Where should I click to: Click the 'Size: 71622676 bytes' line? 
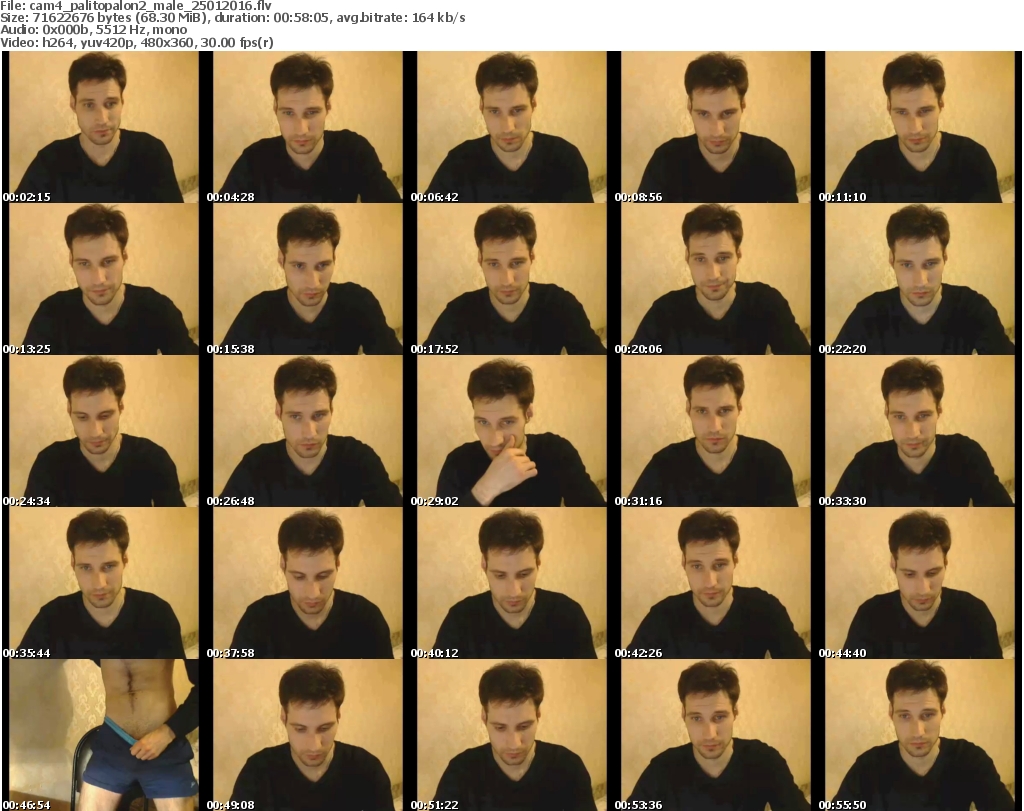232,18
